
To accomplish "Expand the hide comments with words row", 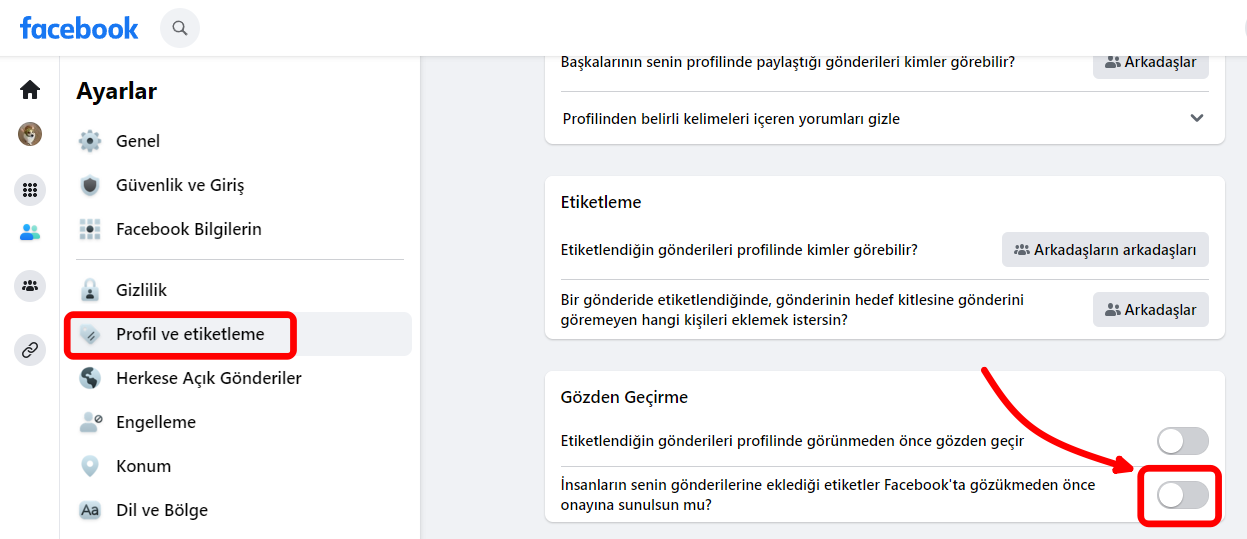I will [x=1196, y=118].
